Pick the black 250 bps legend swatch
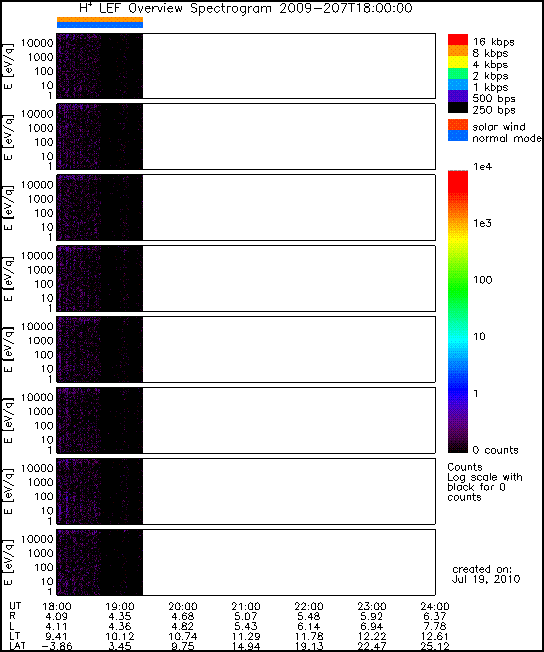This screenshot has height=652, width=544. pyautogui.click(x=457, y=107)
